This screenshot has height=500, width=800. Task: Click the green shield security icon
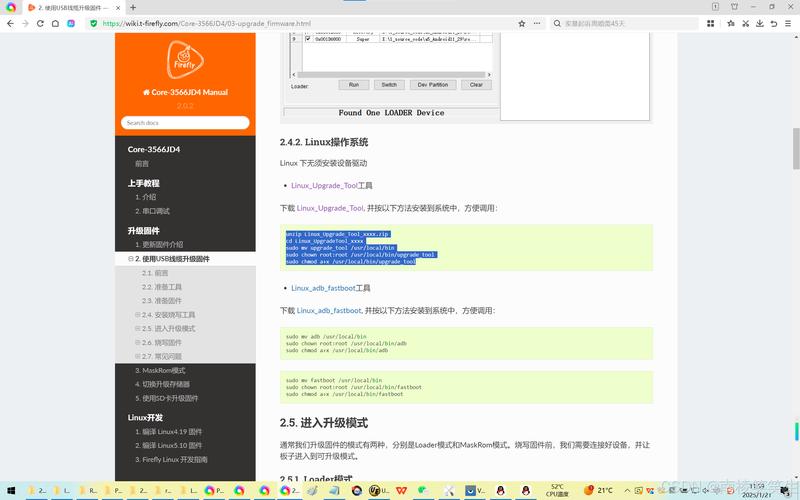[x=93, y=23]
